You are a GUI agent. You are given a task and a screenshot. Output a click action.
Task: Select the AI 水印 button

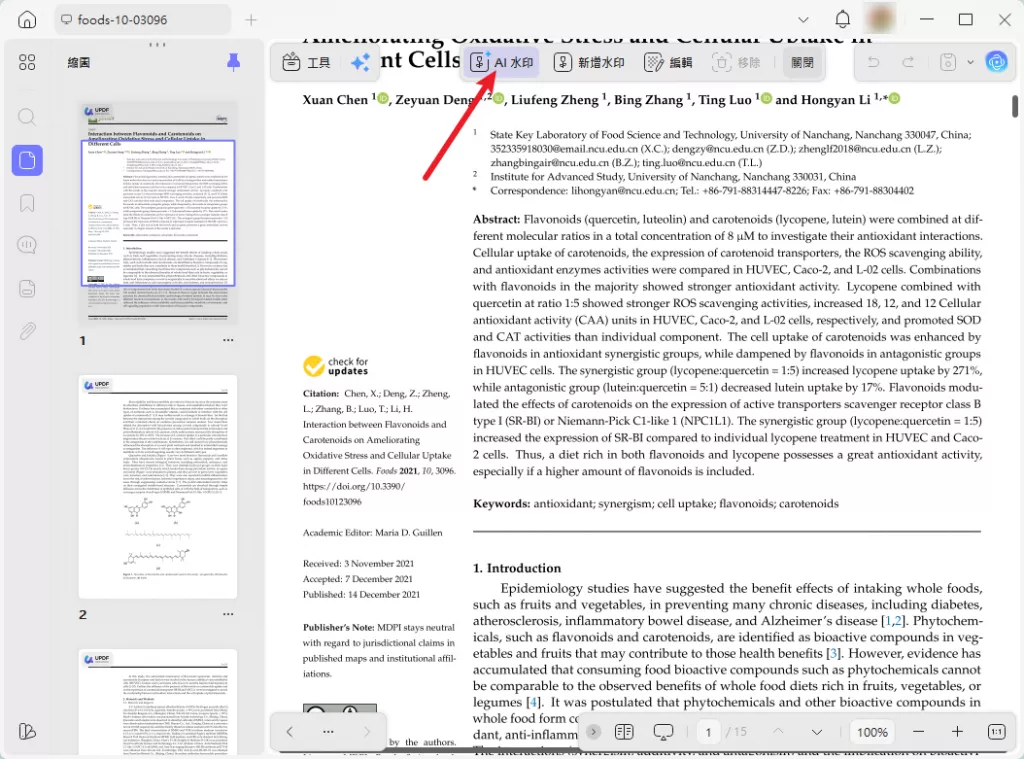click(501, 63)
